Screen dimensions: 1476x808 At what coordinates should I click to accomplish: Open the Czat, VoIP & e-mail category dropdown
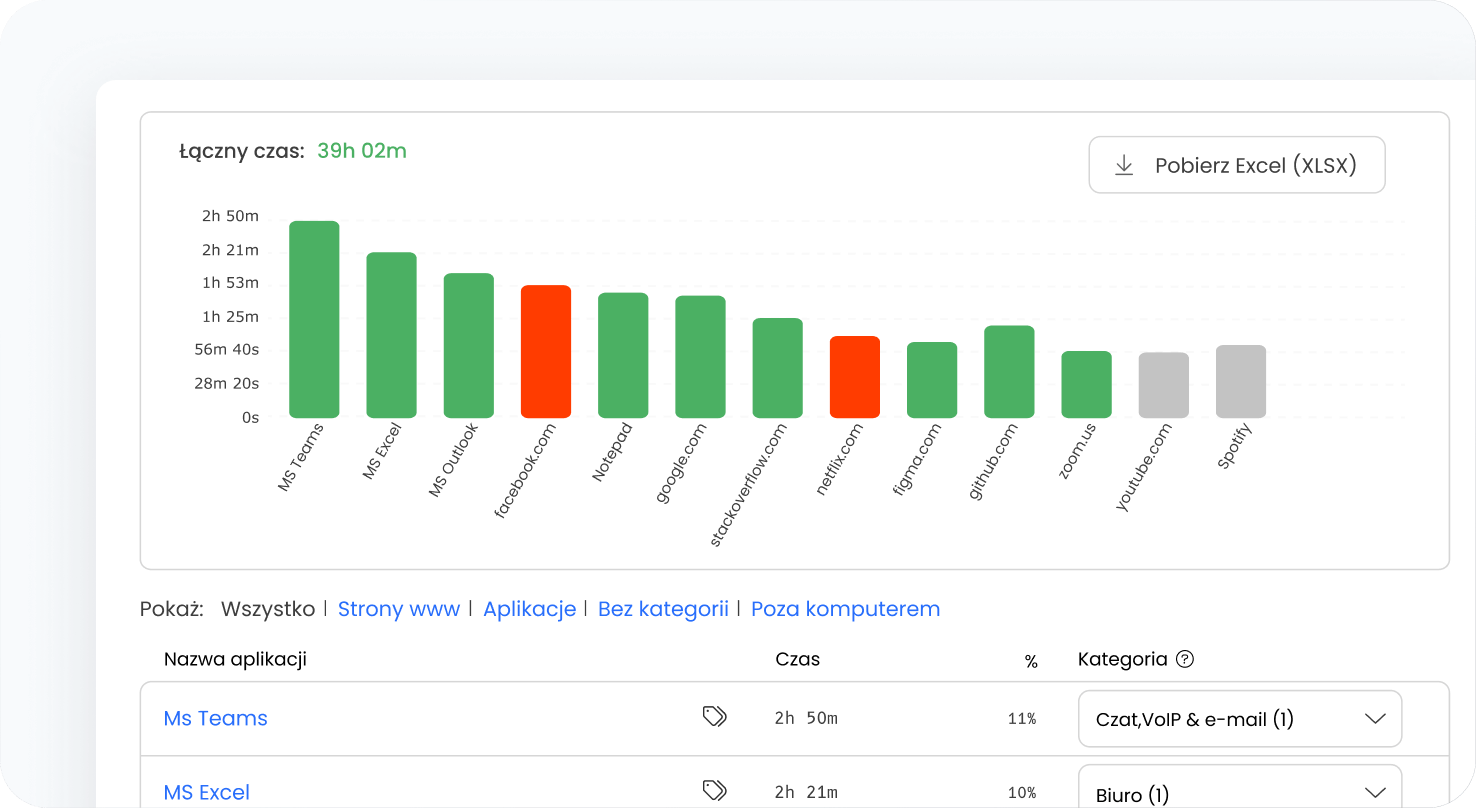(x=1239, y=719)
